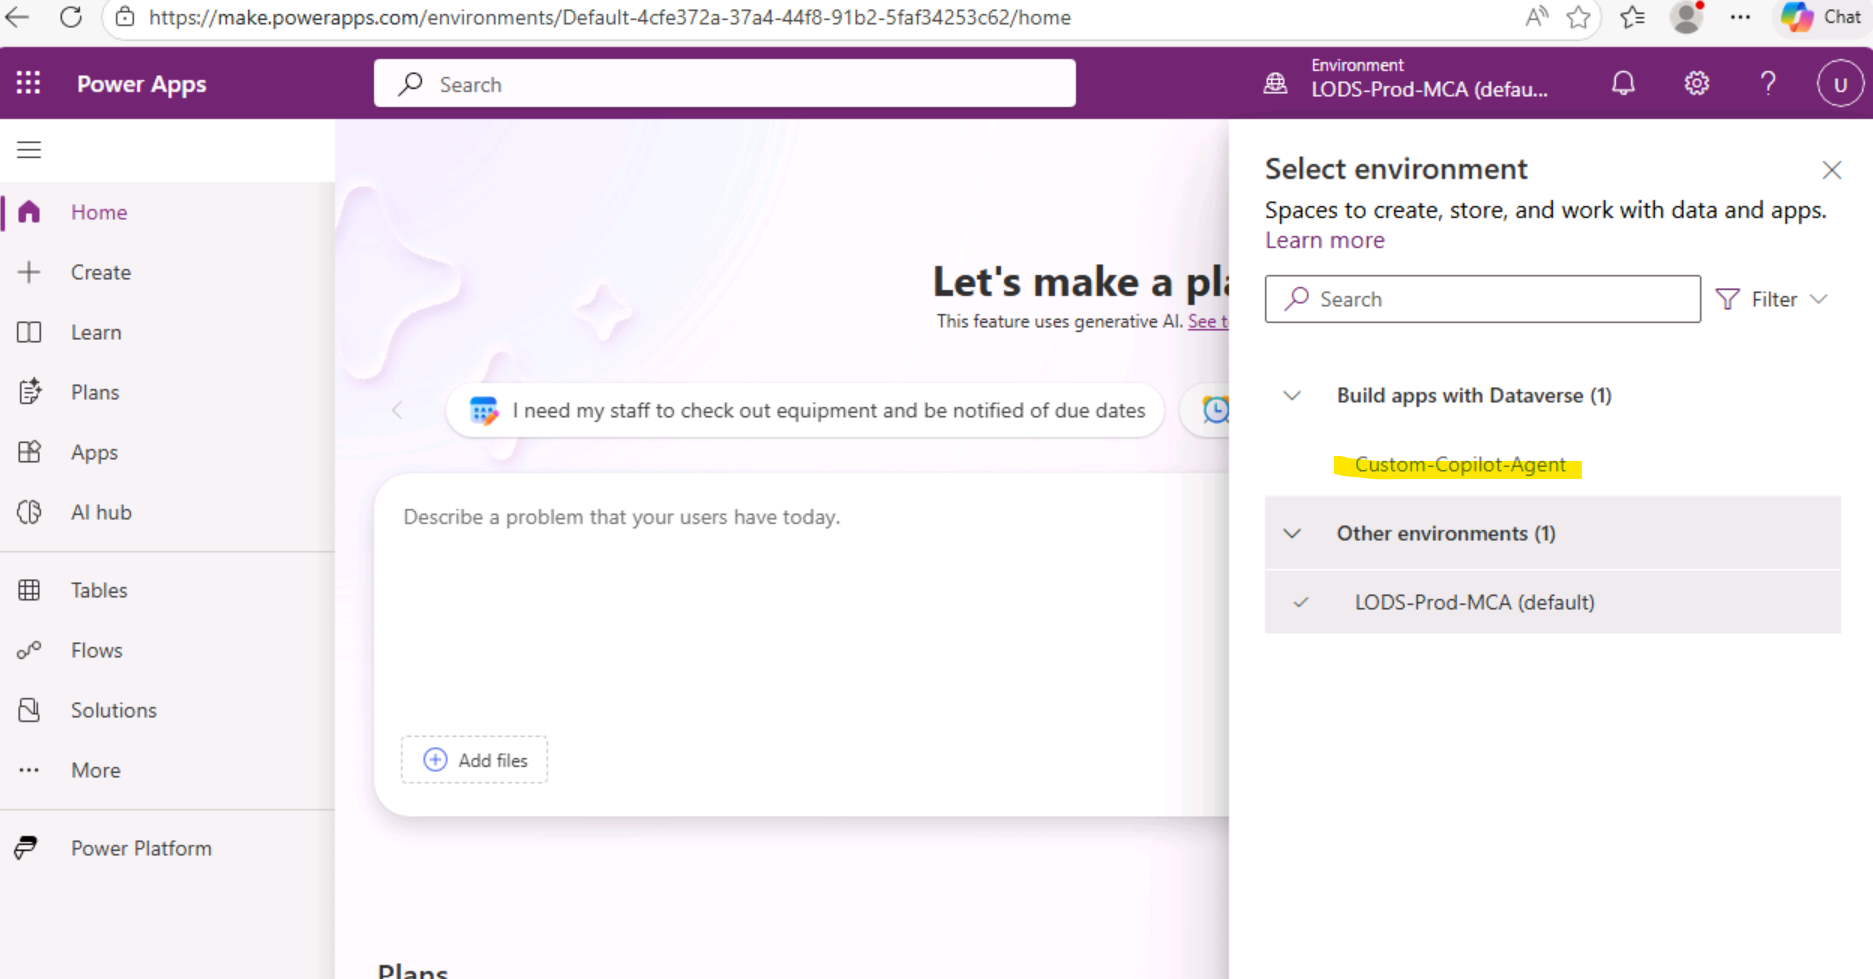Open the Filter dropdown
The width and height of the screenshot is (1873, 979).
tap(1772, 299)
